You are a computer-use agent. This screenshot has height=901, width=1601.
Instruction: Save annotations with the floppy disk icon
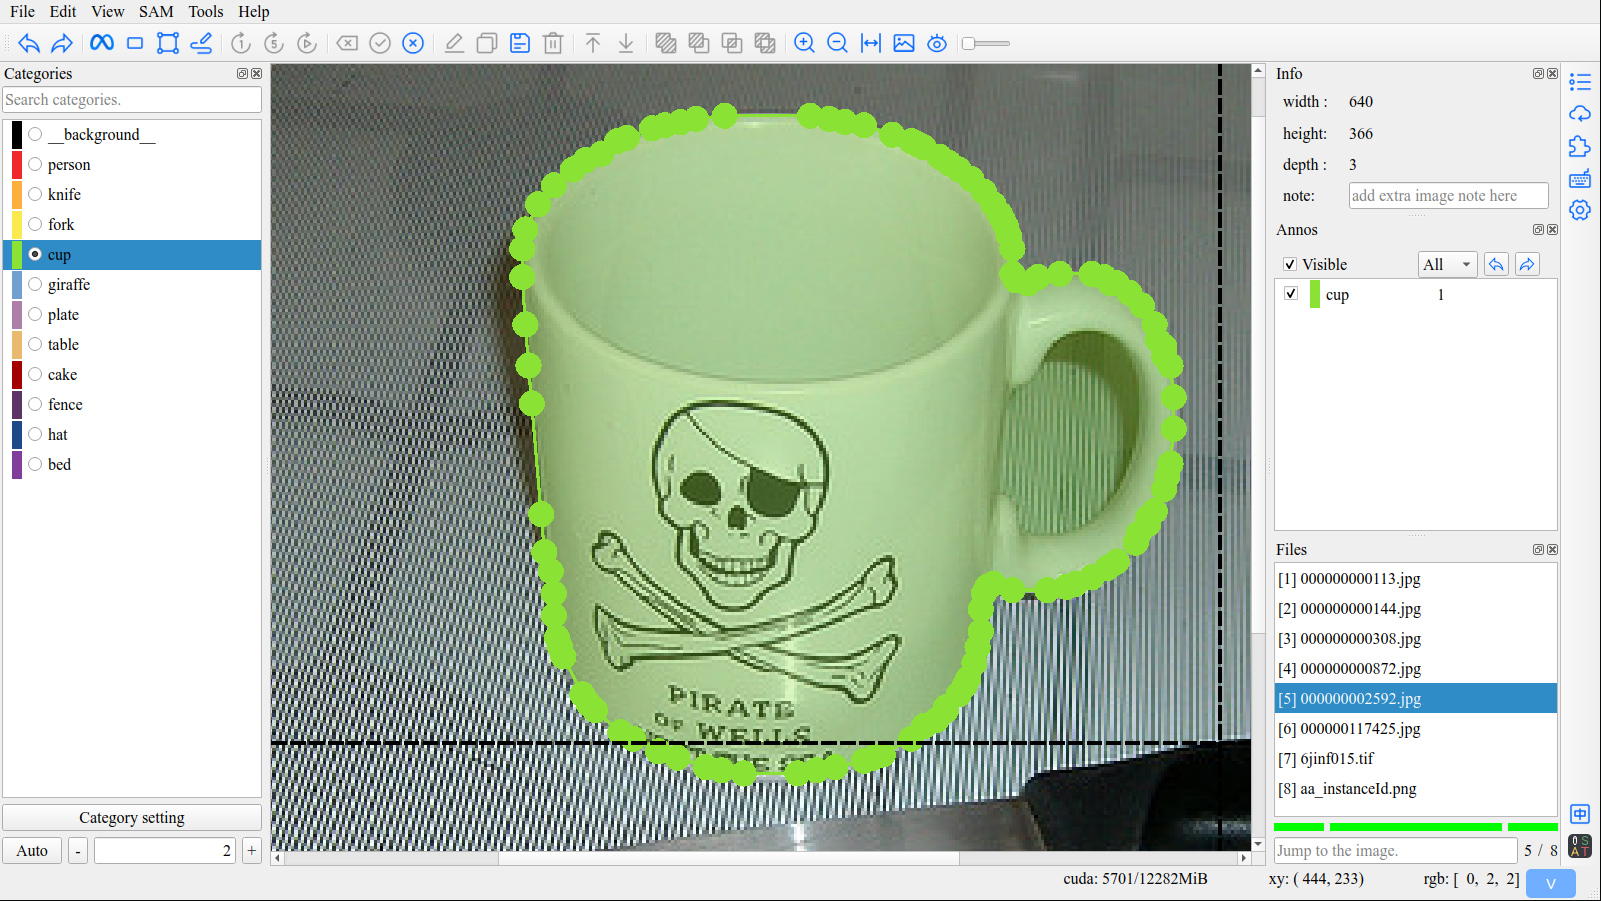point(520,43)
